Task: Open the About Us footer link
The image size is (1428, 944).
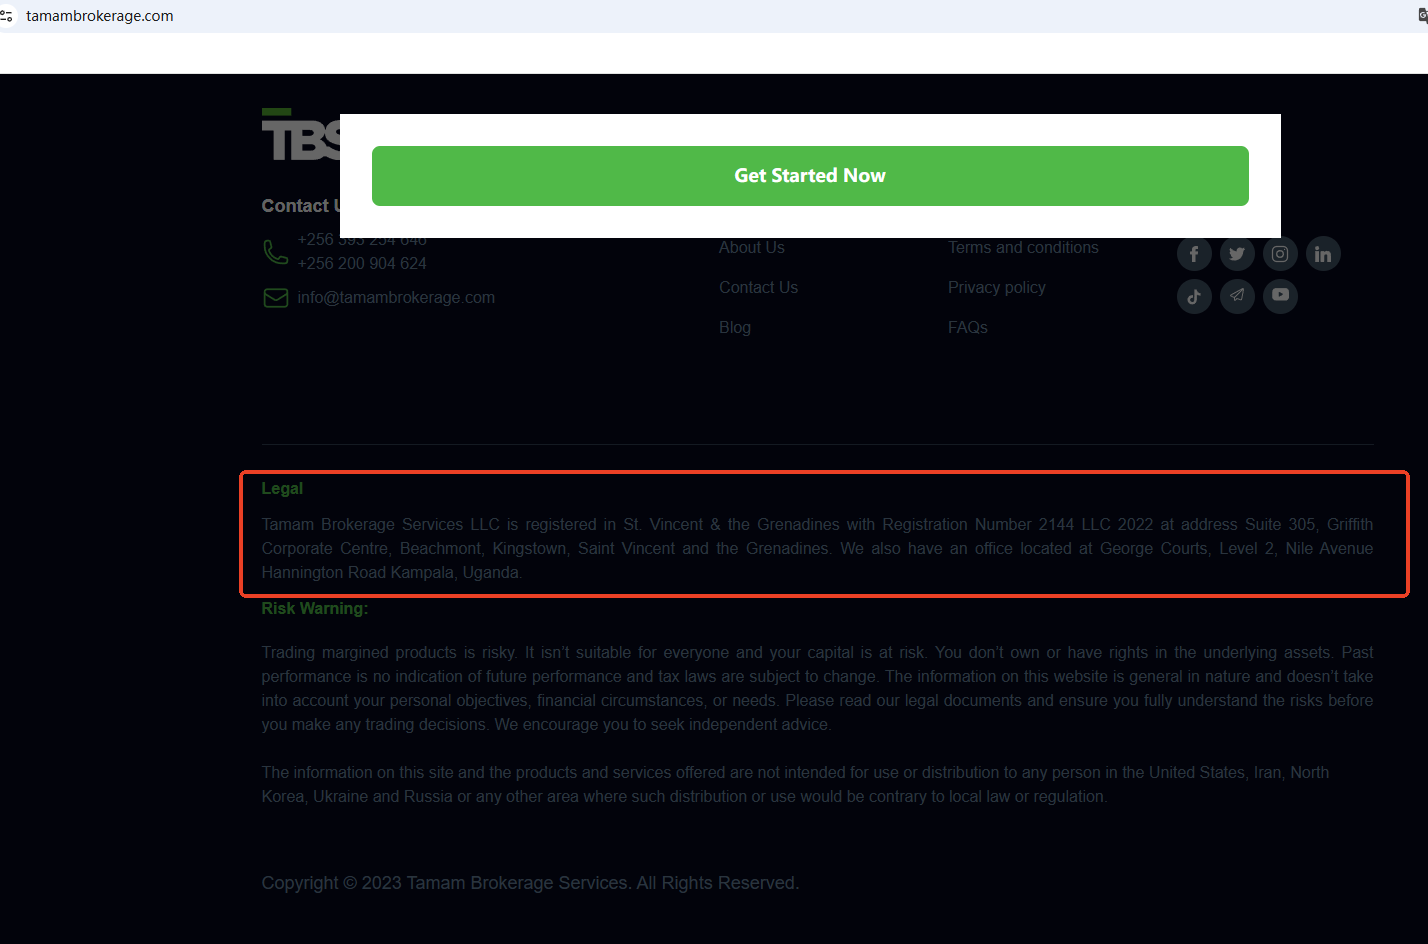Action: (752, 248)
